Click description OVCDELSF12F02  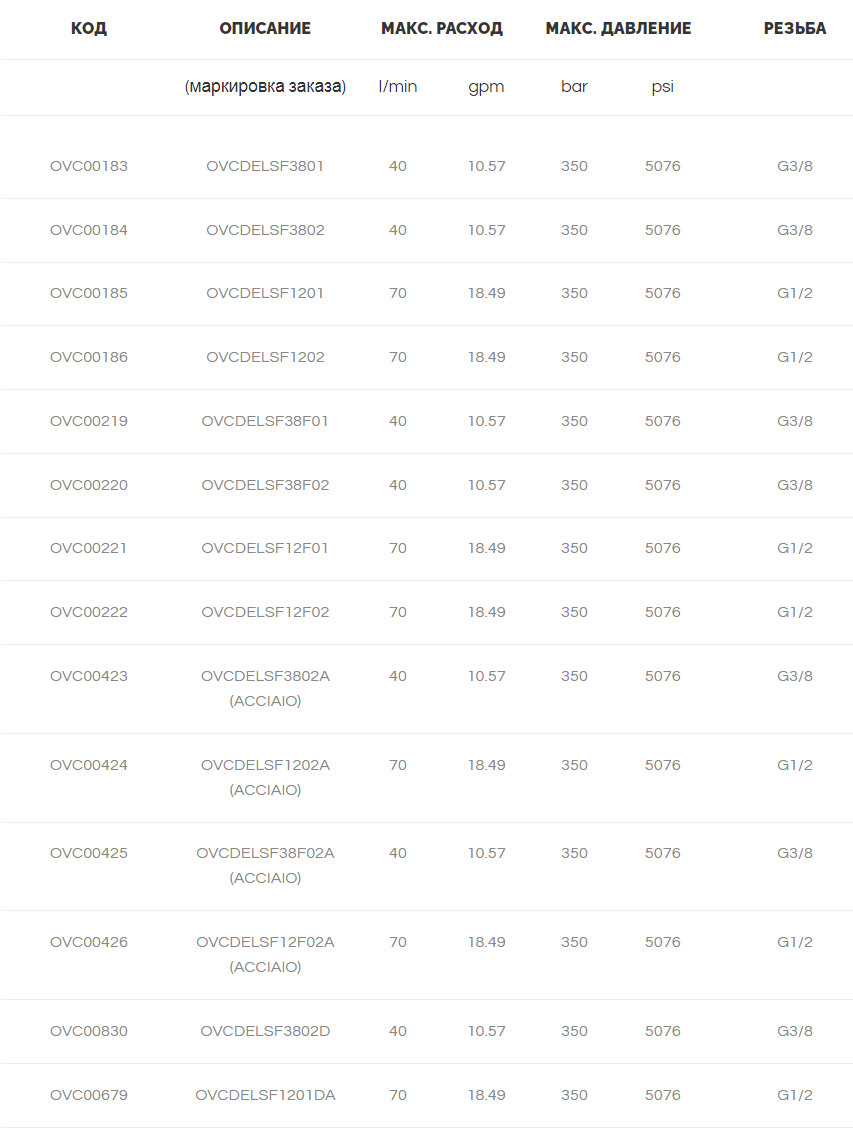pos(265,612)
